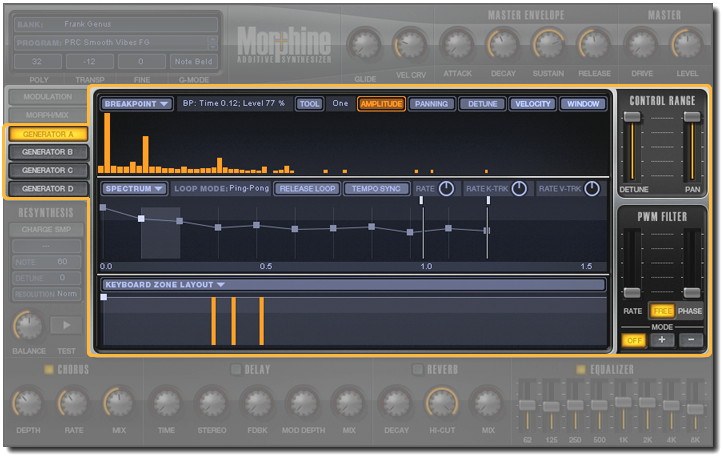Select the Amplitude editing mode
This screenshot has height=456, width=723.
[381, 104]
